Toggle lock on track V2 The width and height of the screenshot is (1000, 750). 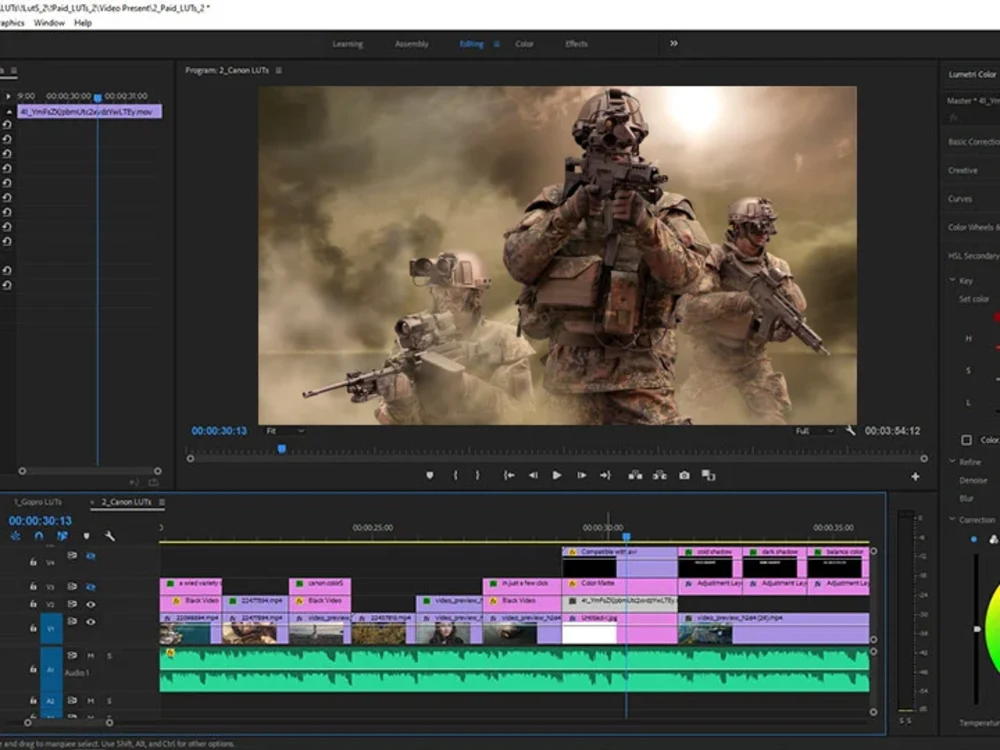pyautogui.click(x=33, y=604)
